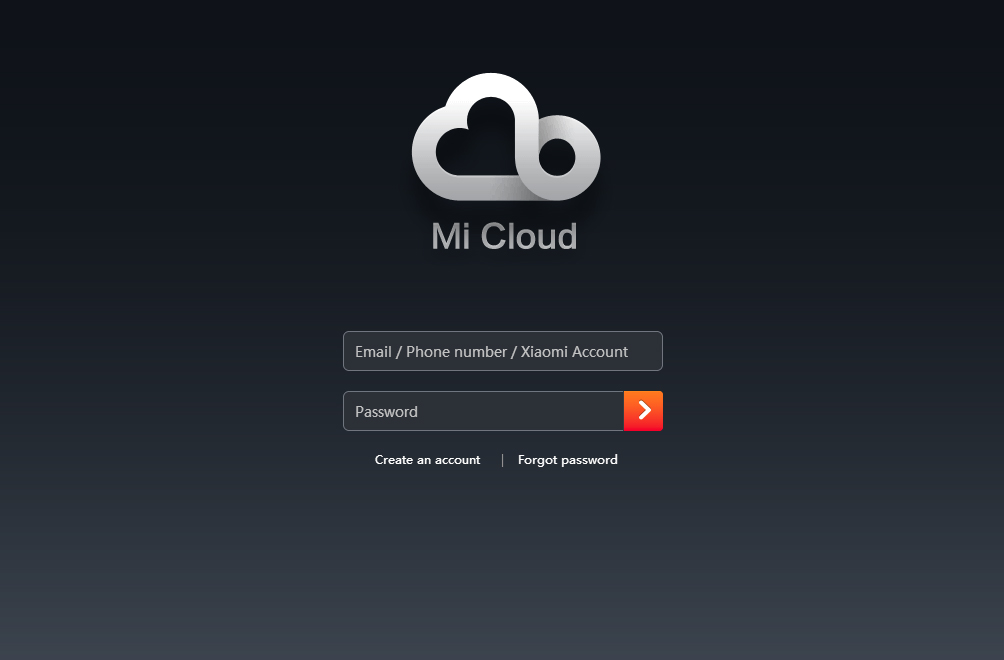Click the Mi Cloud title text
1004x660 pixels.
pyautogui.click(x=505, y=236)
